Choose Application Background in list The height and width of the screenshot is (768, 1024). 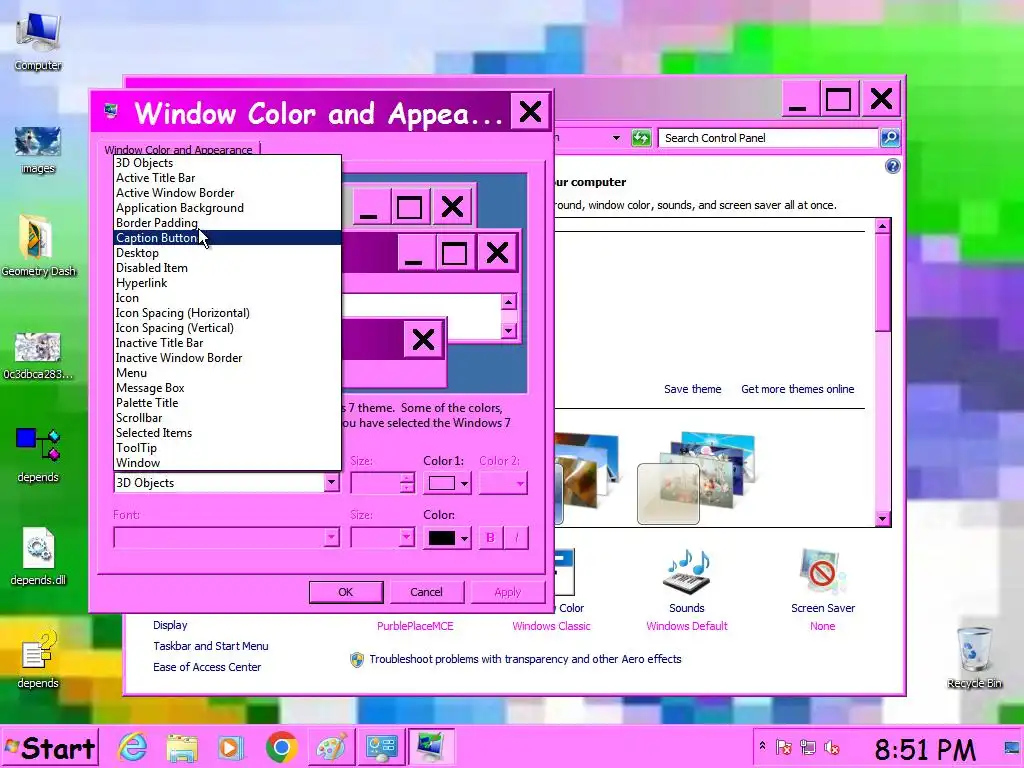pyautogui.click(x=227, y=208)
